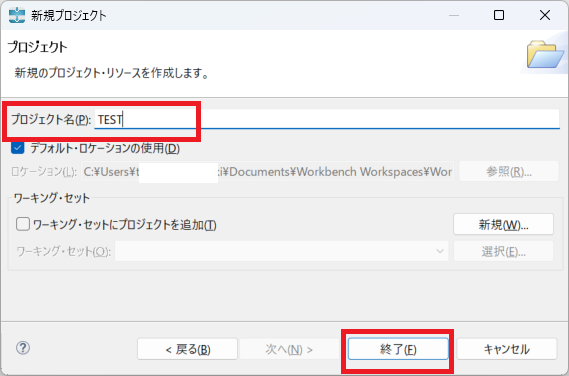
Task: Click the ワーキング・セット group label
Action: pyautogui.click(x=52, y=198)
